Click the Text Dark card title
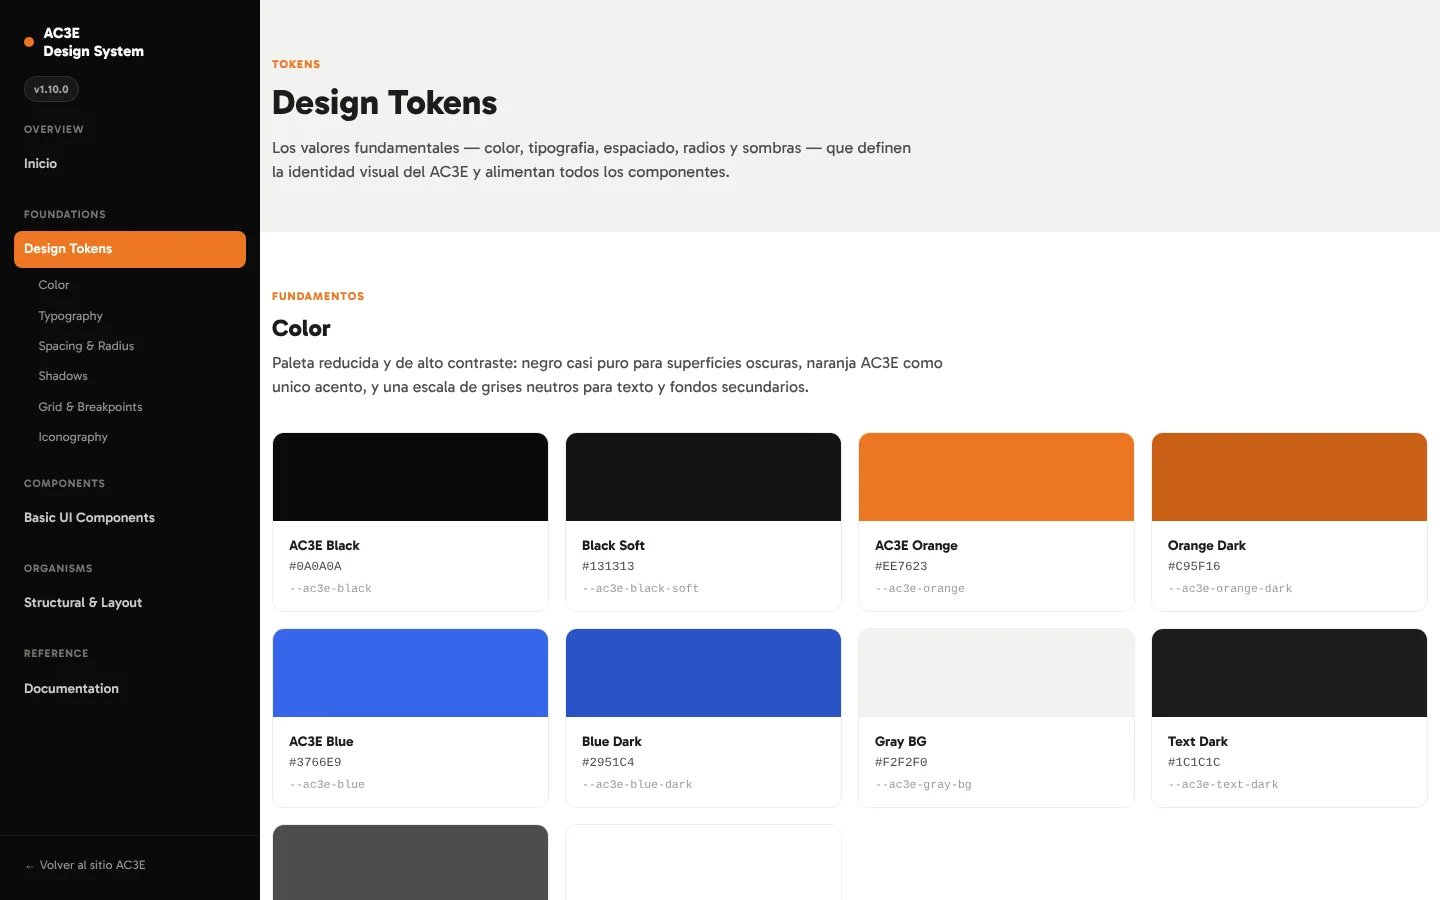 (1197, 741)
